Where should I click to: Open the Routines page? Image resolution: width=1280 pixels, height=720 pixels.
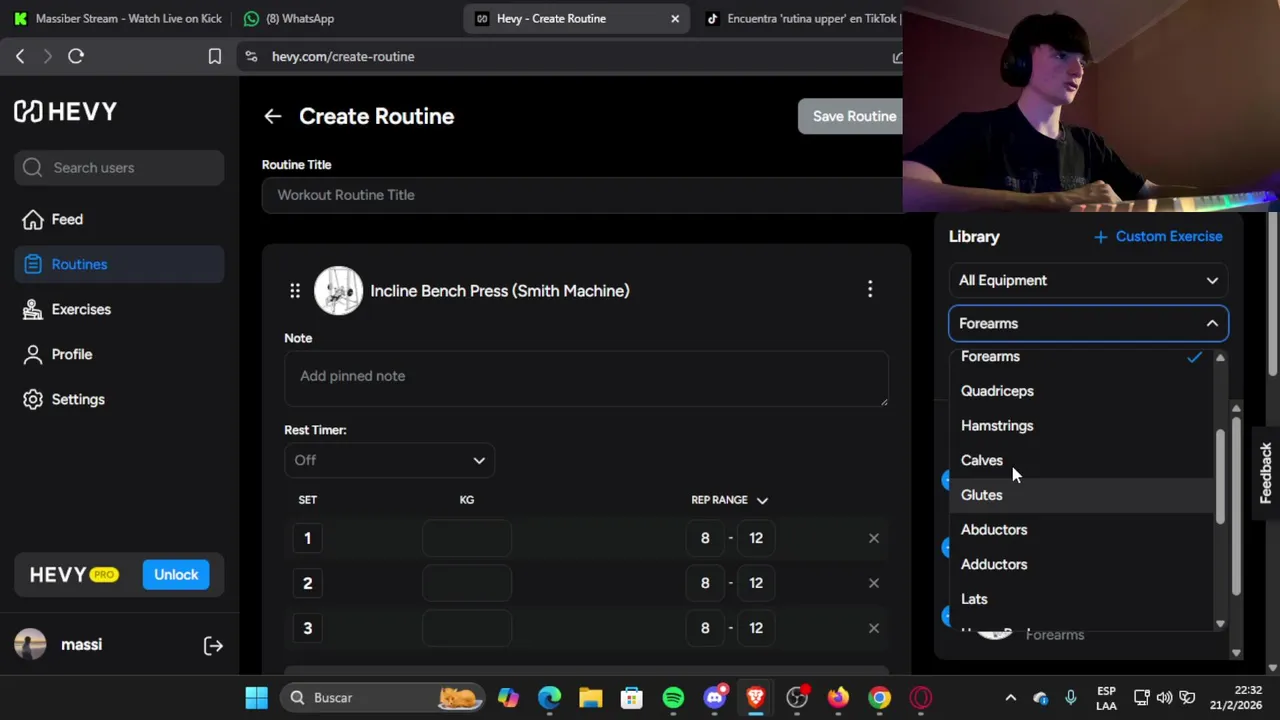pyautogui.click(x=119, y=264)
